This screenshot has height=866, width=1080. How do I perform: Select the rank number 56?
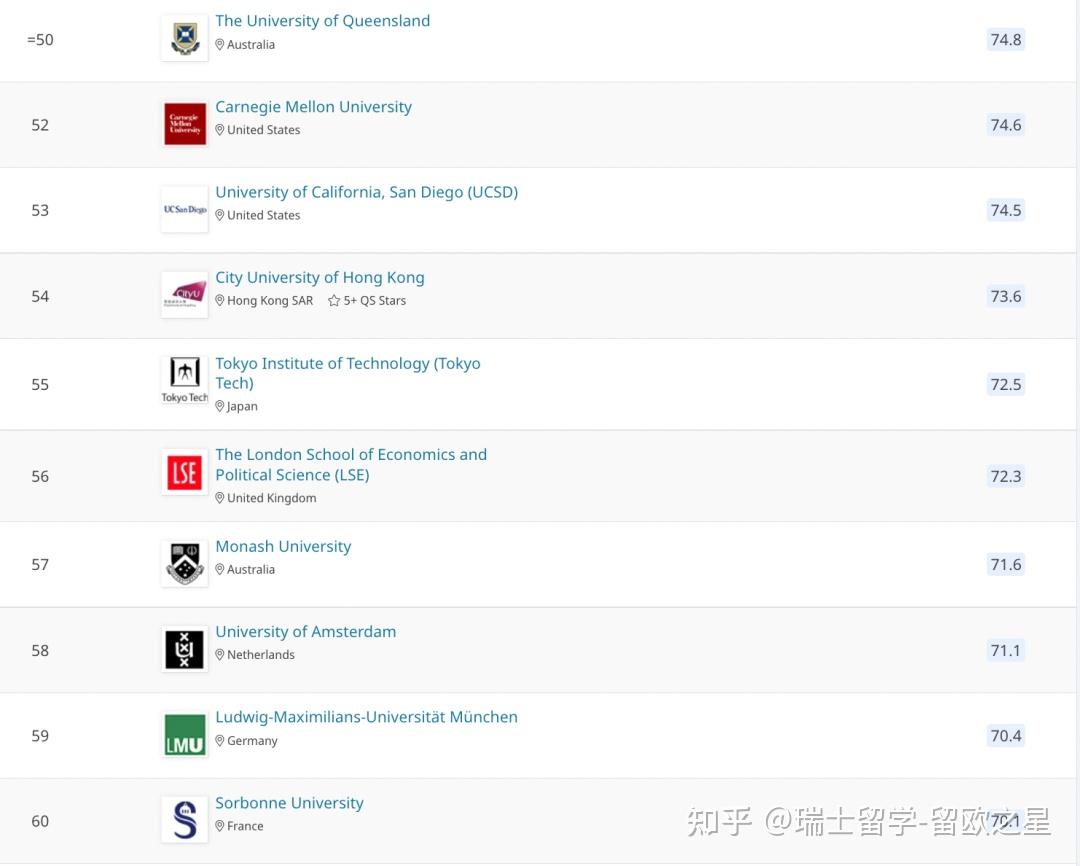pos(40,477)
